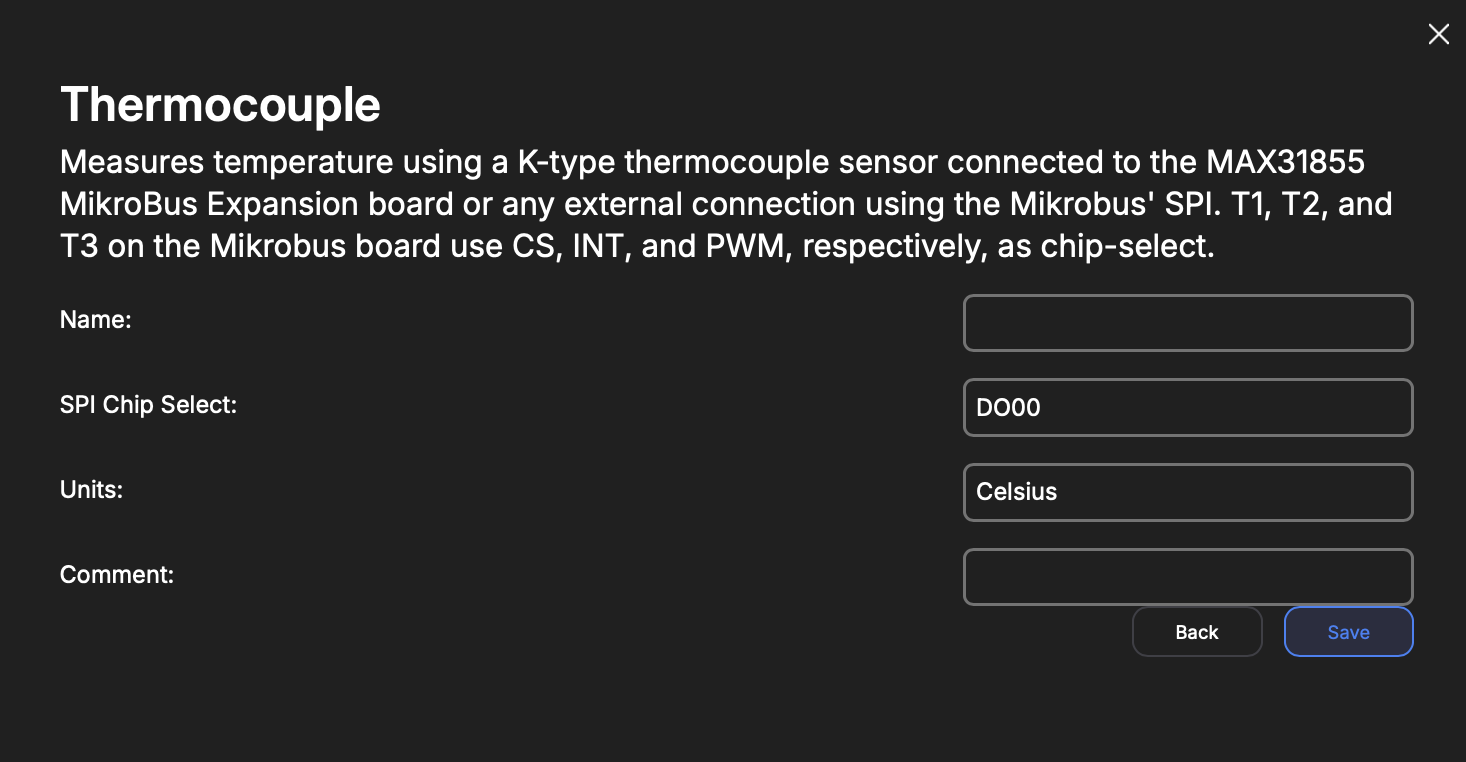Click "T3" starting the description's last line
Screen dimensions: 1466x762
click(79, 246)
